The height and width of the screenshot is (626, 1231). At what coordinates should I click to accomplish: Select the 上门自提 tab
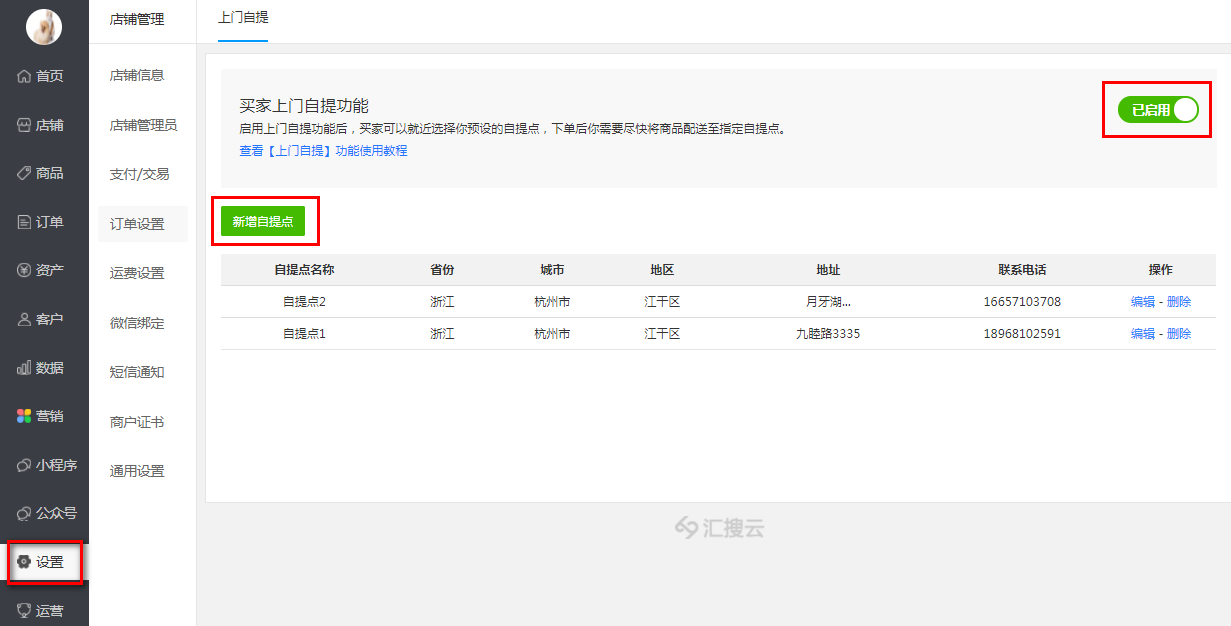point(243,18)
